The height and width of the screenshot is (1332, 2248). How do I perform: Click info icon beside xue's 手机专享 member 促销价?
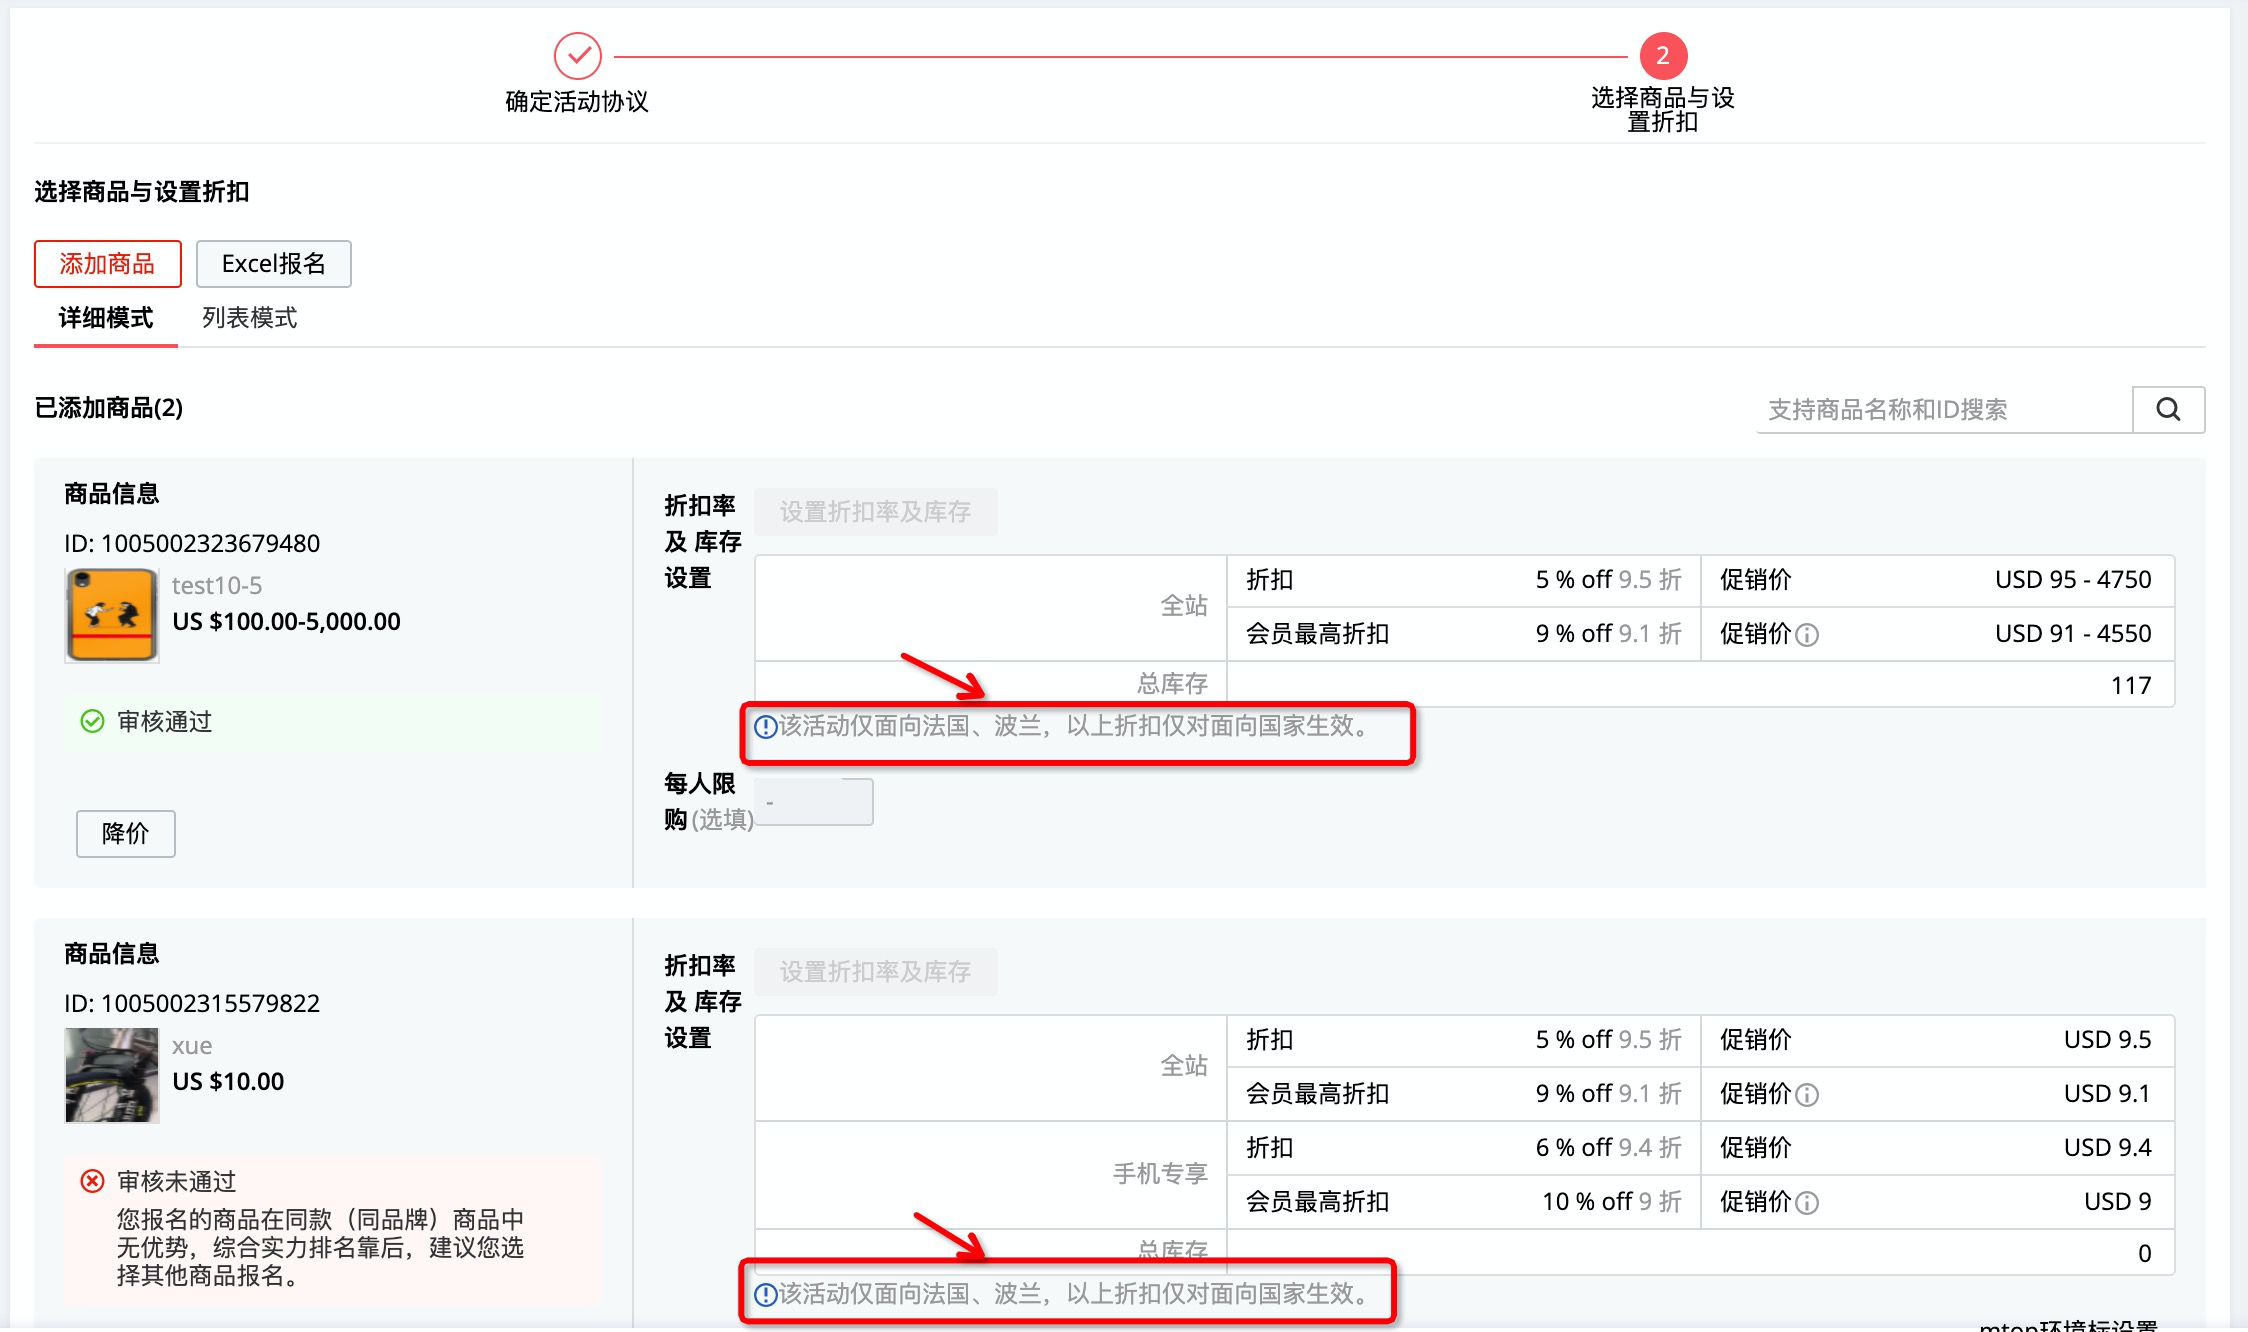[x=1807, y=1203]
